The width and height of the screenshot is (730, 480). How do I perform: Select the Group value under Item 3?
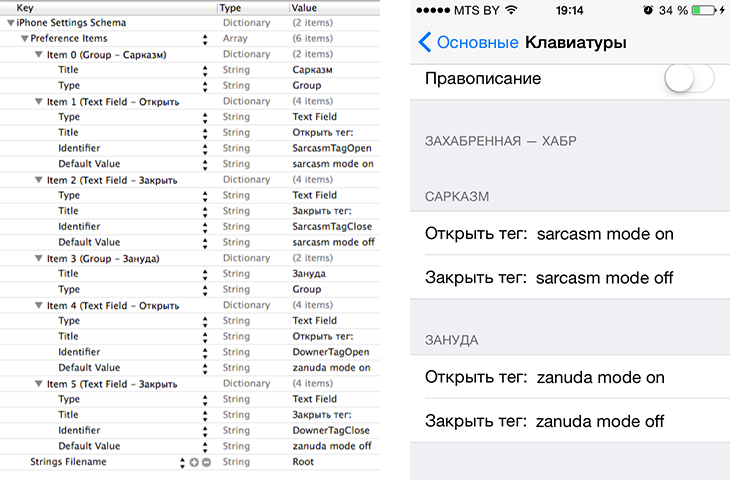(306, 289)
